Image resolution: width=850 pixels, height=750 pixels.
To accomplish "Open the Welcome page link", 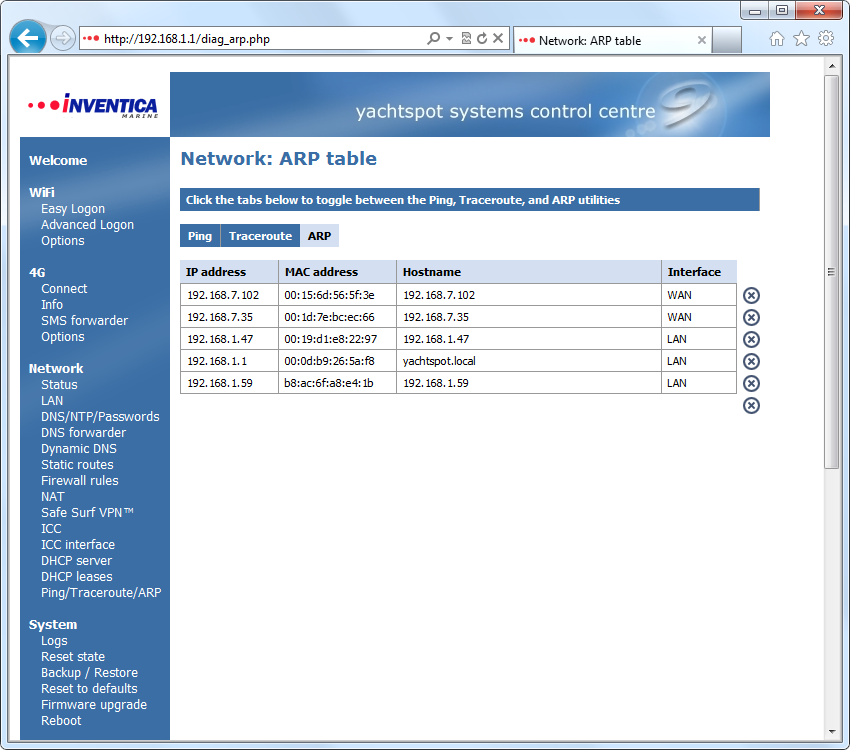I will 58,160.
